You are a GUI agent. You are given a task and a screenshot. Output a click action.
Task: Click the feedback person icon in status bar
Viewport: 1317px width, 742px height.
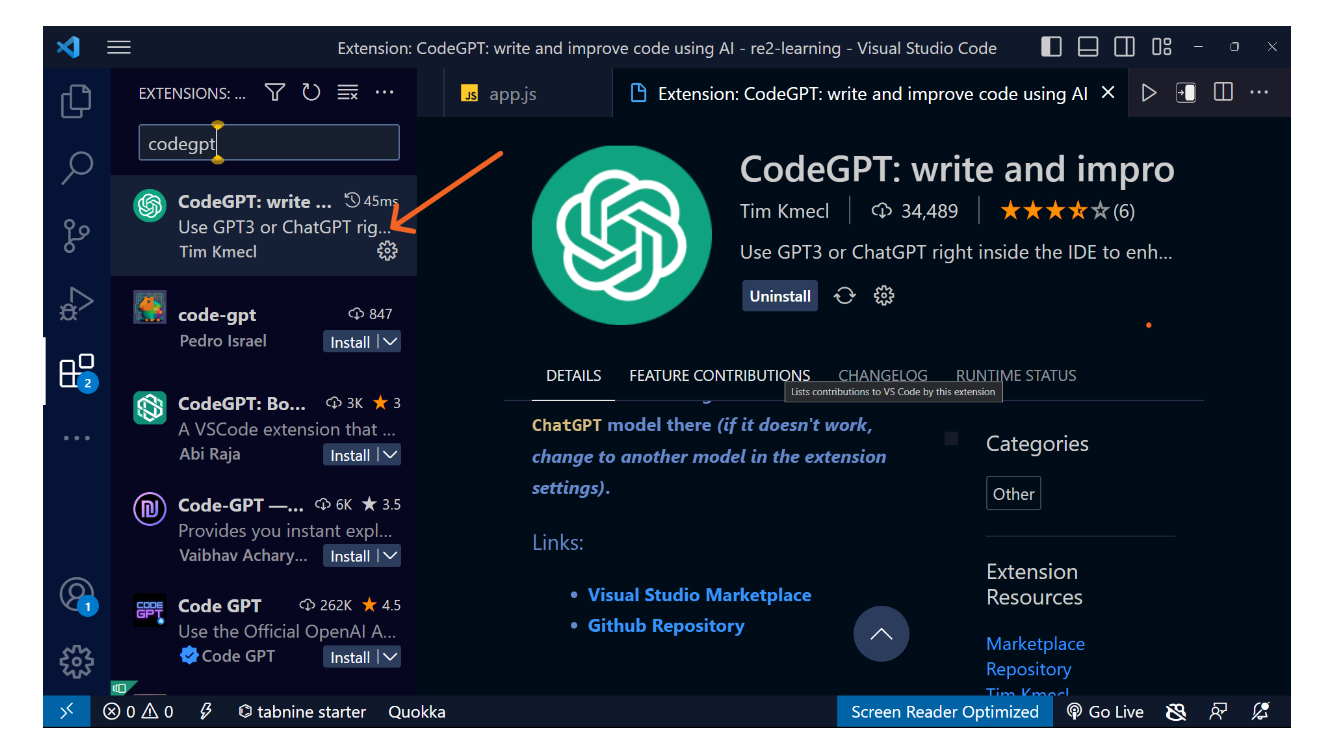point(1218,712)
